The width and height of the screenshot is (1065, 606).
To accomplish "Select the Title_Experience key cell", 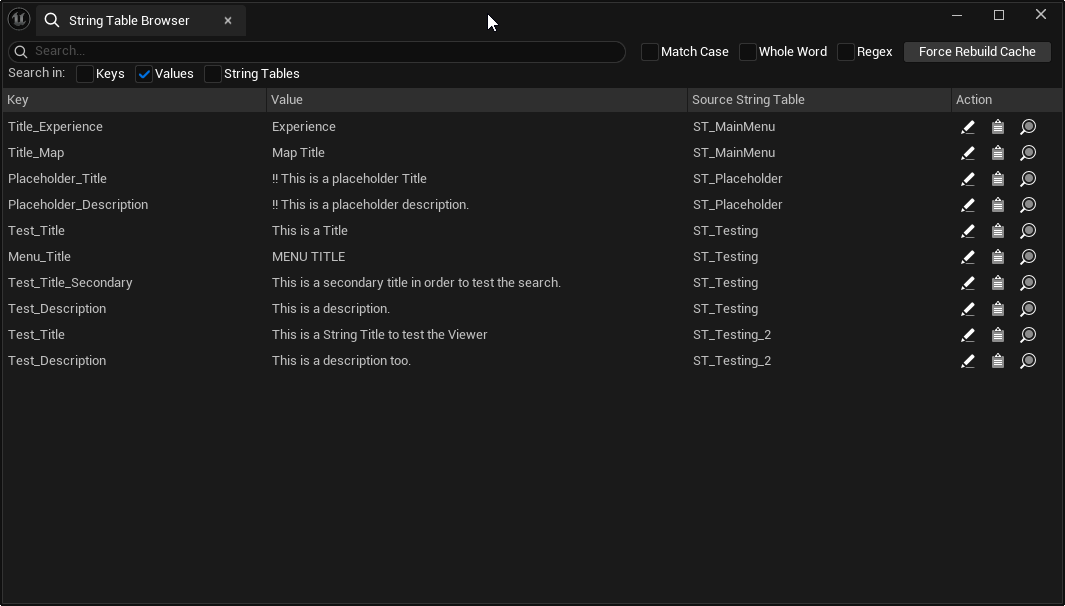I will 55,127.
